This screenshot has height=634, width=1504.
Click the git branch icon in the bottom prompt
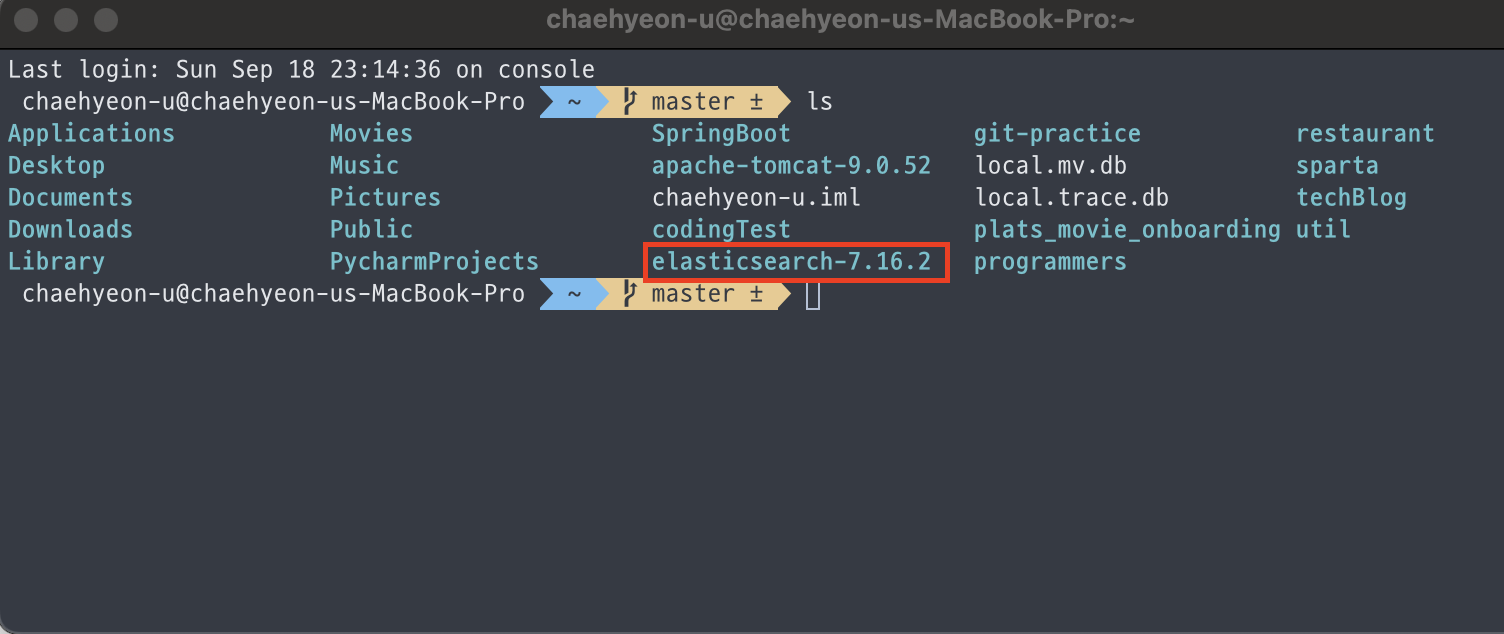point(630,294)
